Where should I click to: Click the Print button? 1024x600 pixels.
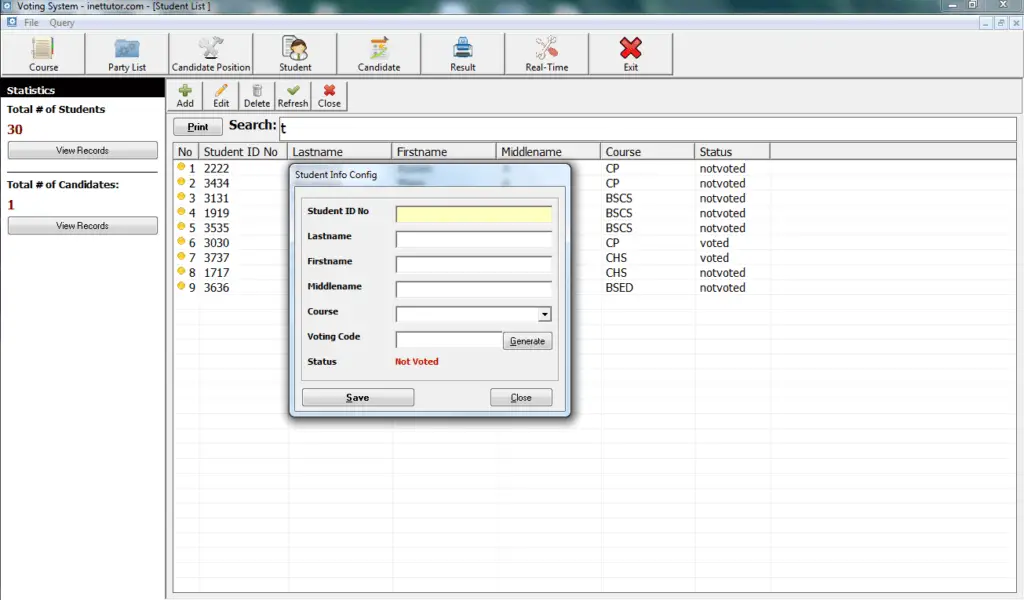[x=197, y=126]
